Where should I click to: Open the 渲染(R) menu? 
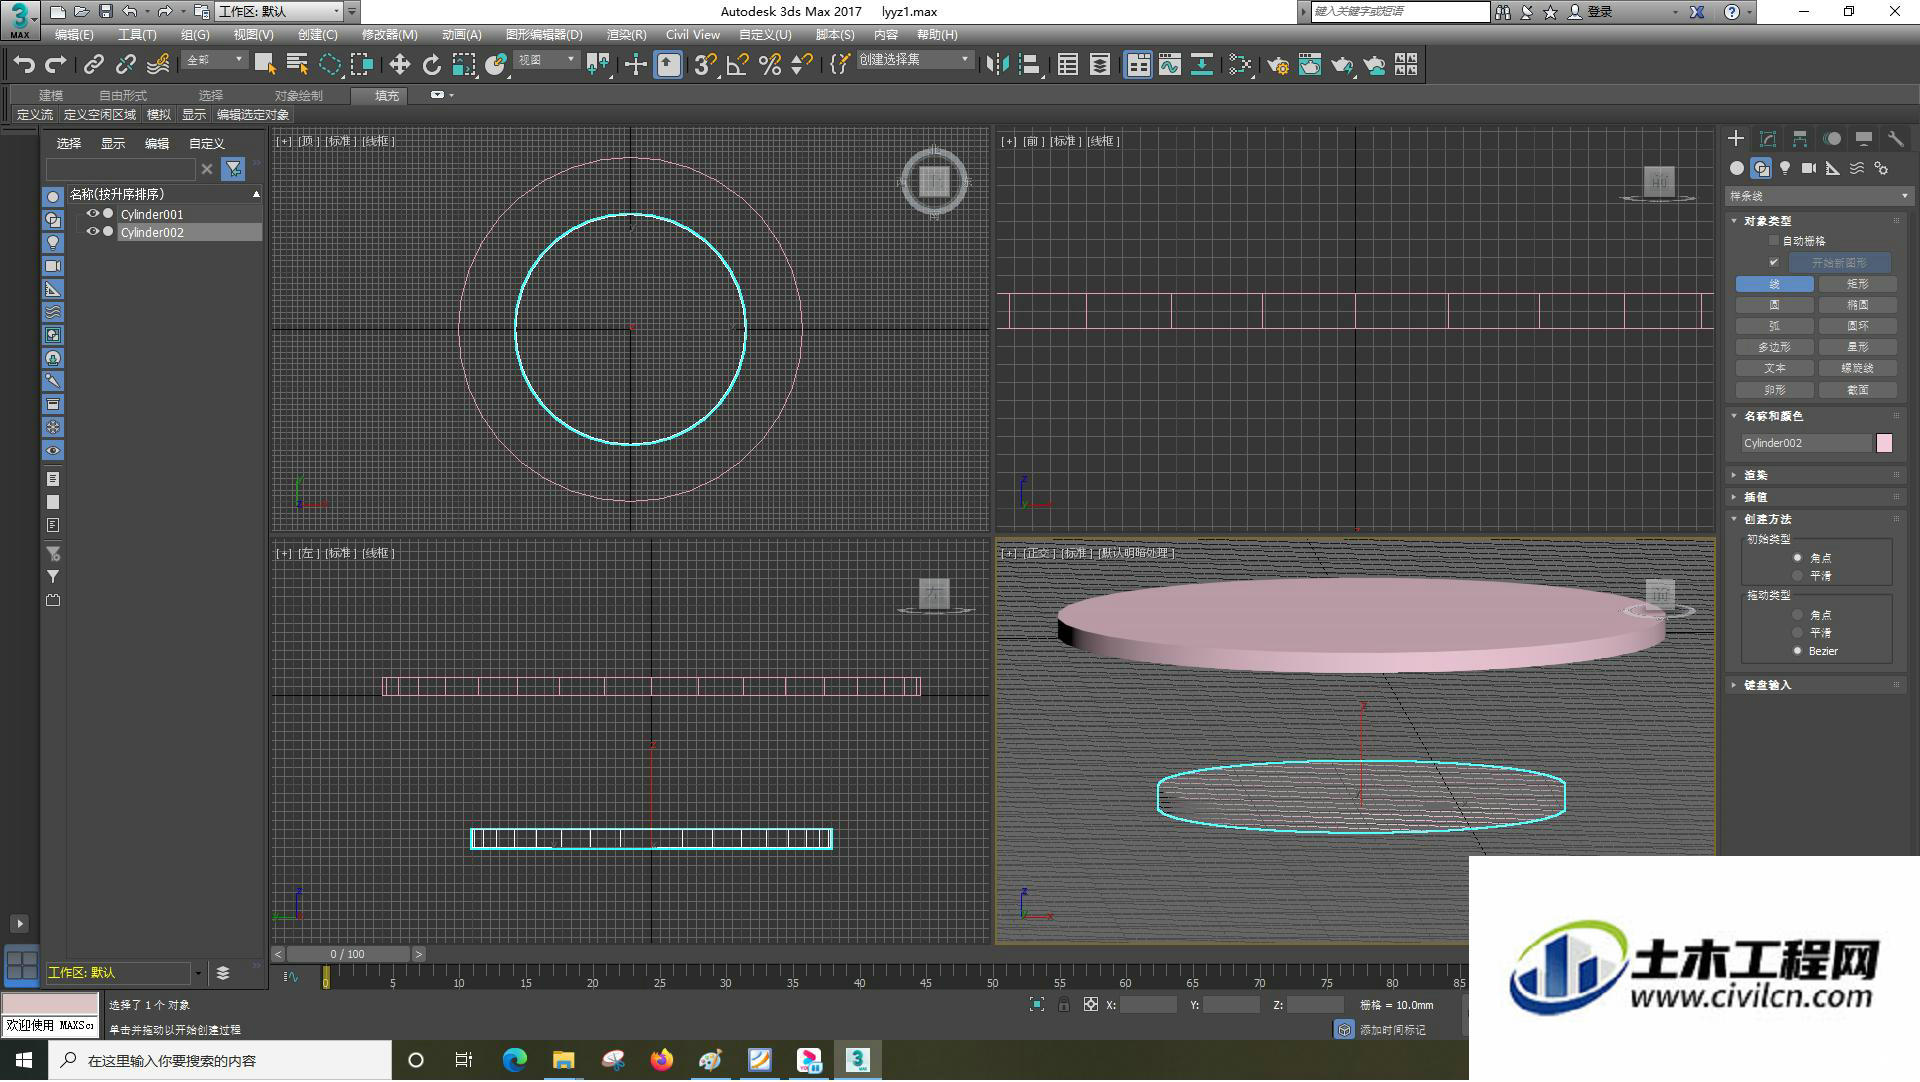click(626, 35)
